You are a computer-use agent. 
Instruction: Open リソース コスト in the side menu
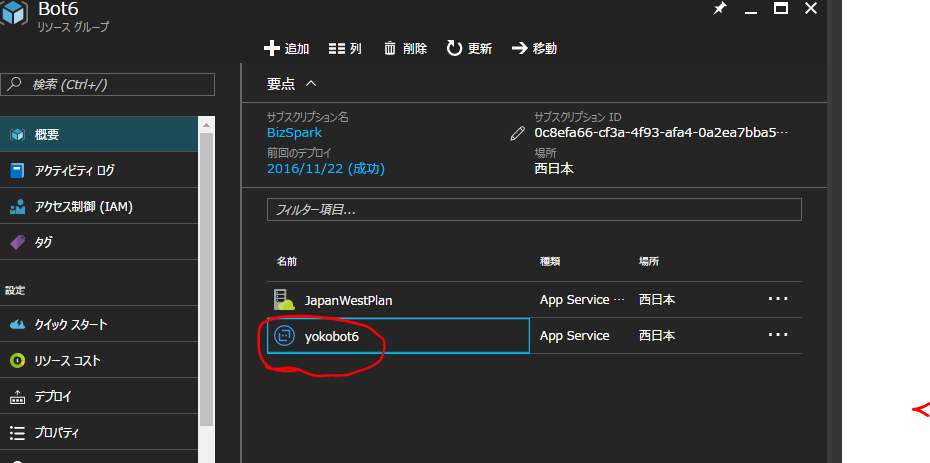pyautogui.click(x=99, y=360)
